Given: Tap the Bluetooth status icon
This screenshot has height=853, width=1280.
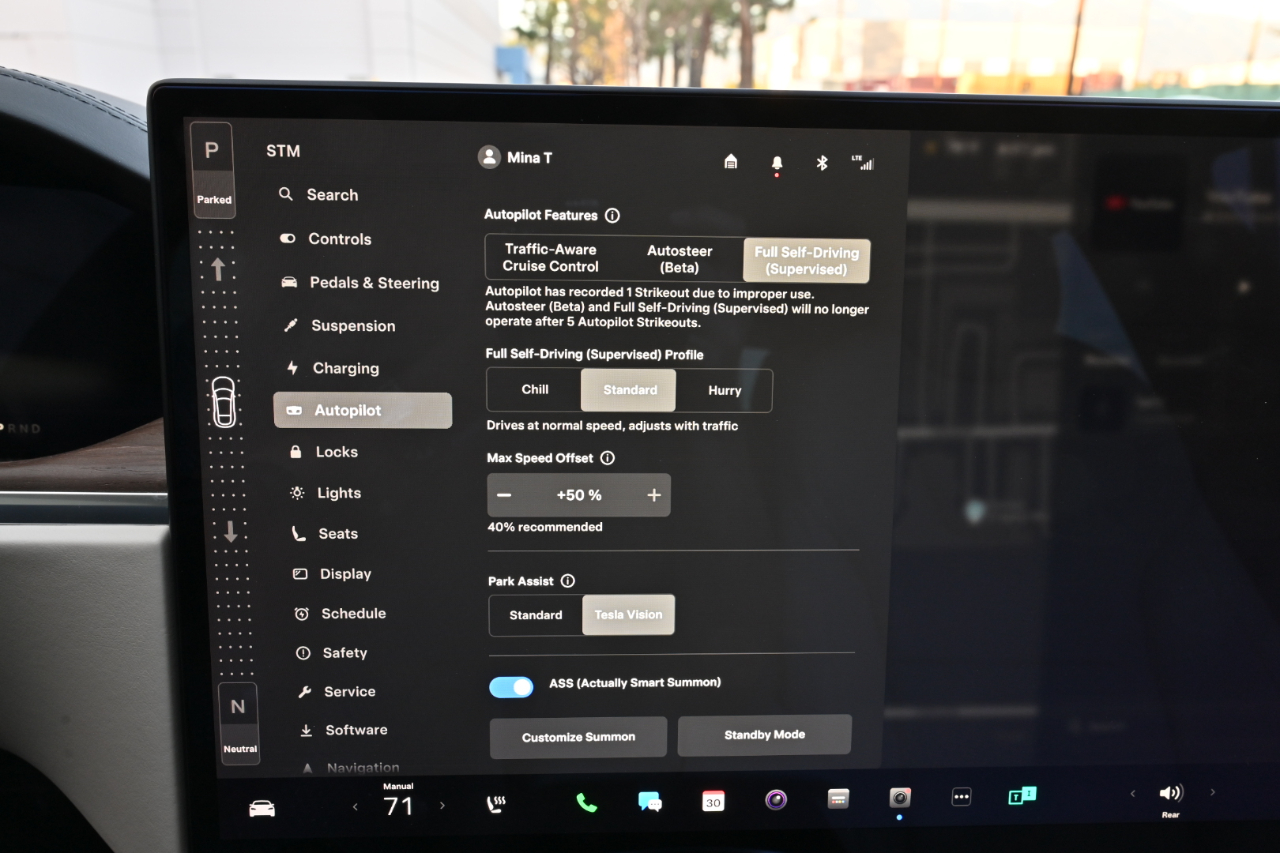Looking at the screenshot, I should tap(822, 163).
